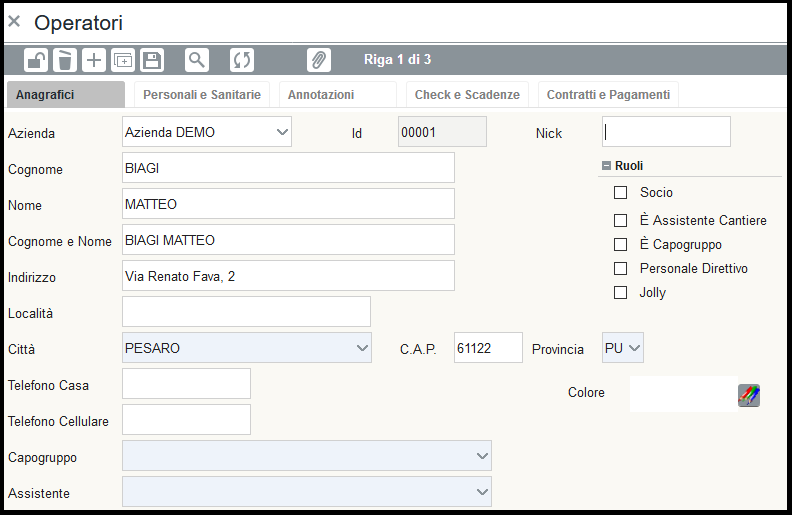The width and height of the screenshot is (792, 516).
Task: Expand the Città dropdown list
Action: pos(362,348)
